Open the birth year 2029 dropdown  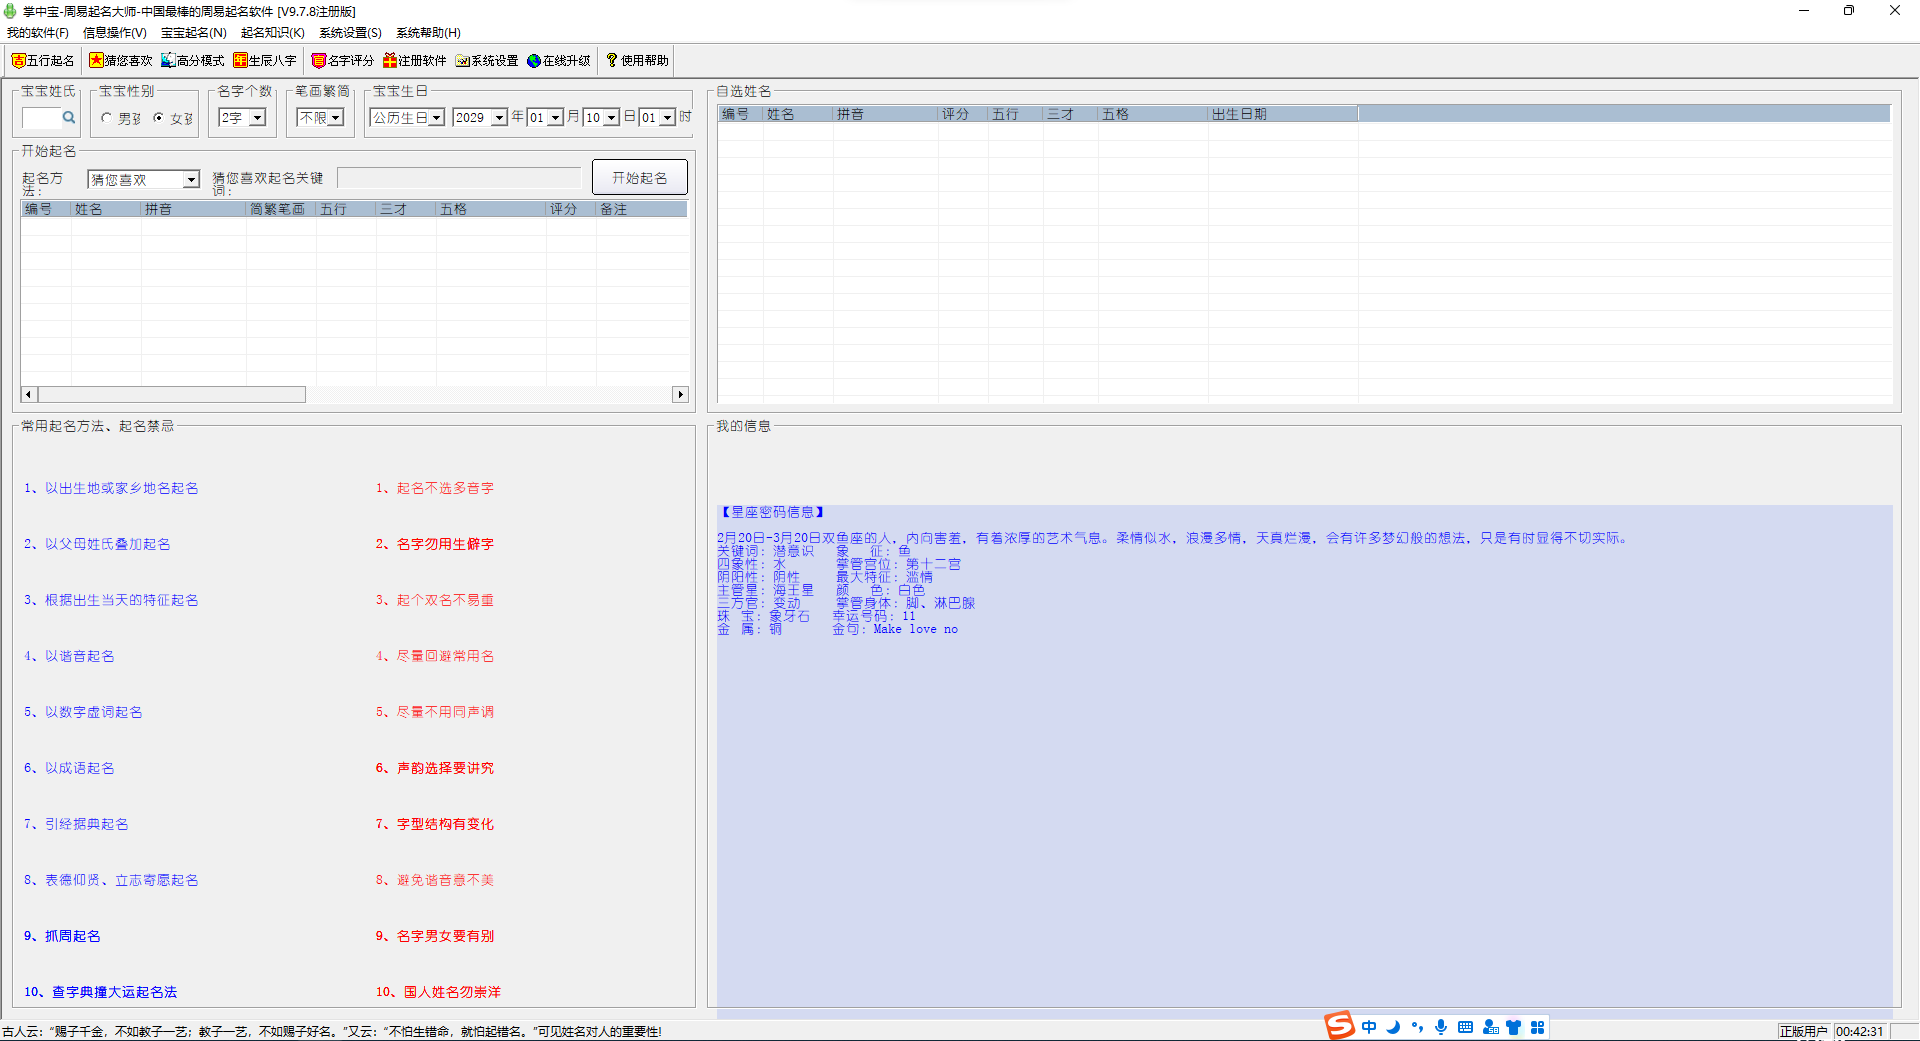click(499, 118)
